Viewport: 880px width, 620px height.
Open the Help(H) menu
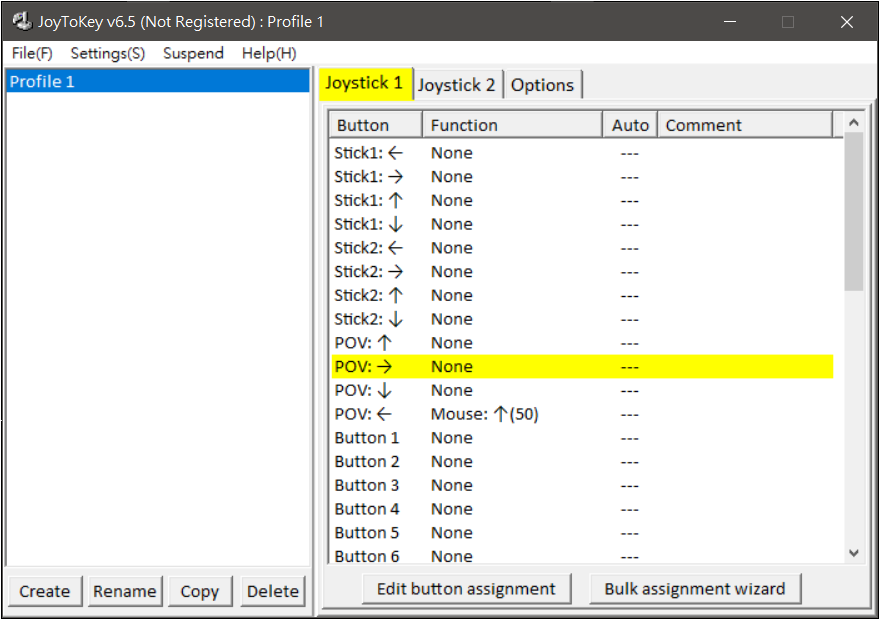point(269,53)
